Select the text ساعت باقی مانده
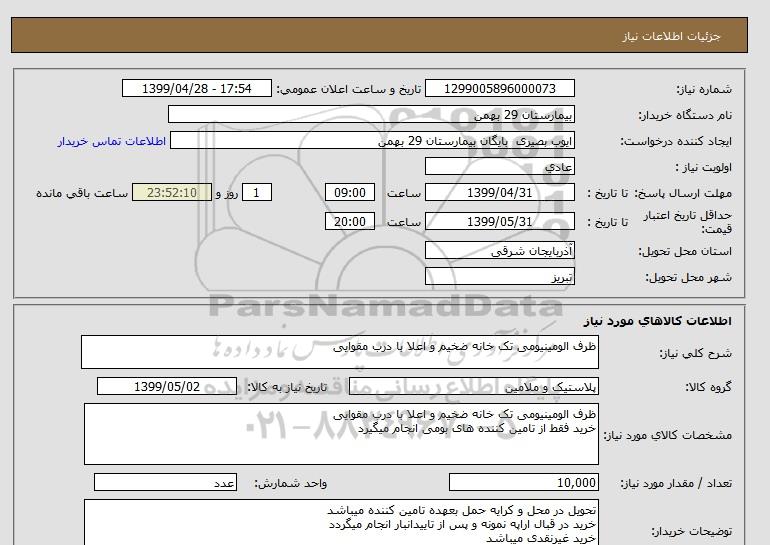 pos(82,193)
